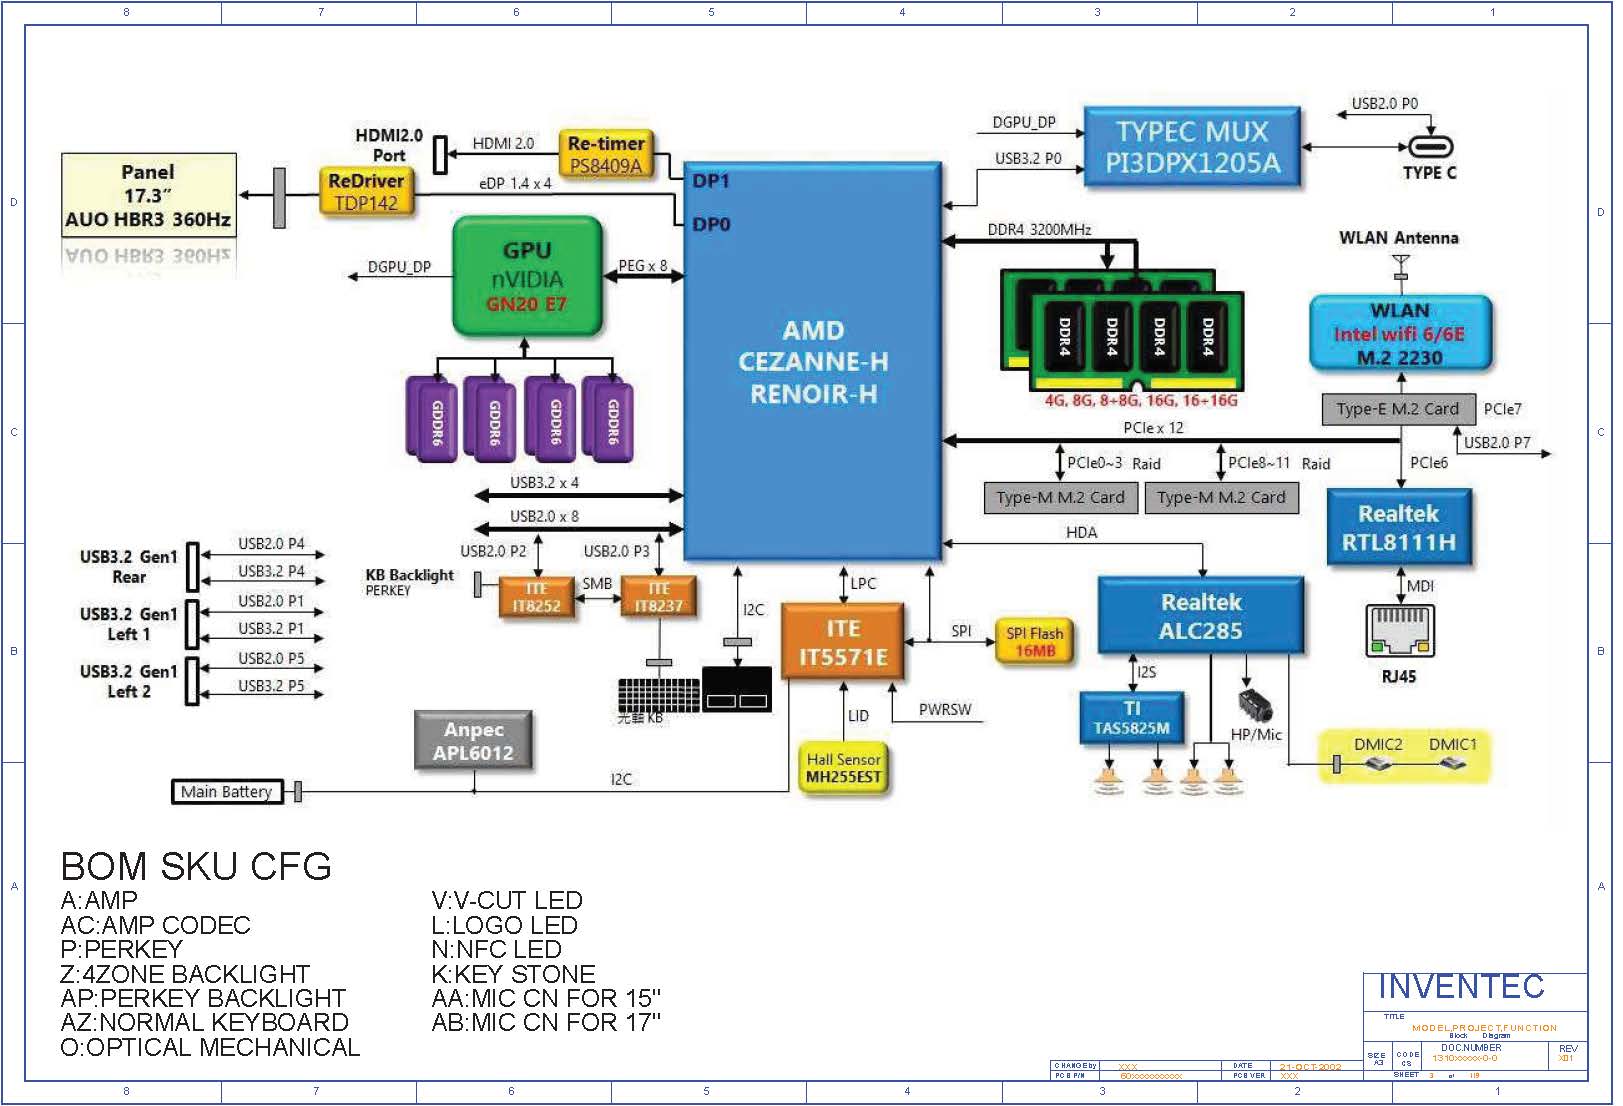1623x1106 pixels.
Task: Click the TYPEC MUX PI3DPX1205A block
Action: click(1192, 147)
